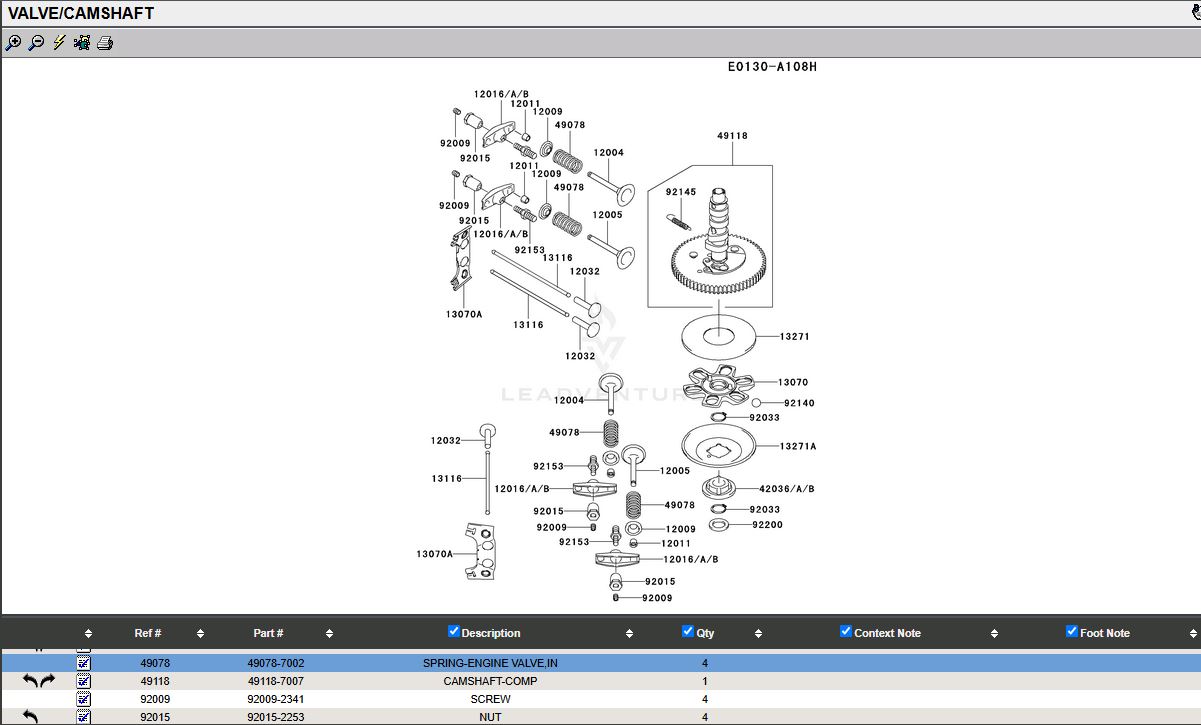Click the zoom out magnifier icon
Viewport: 1201px width, 725px height.
pyautogui.click(x=36, y=43)
